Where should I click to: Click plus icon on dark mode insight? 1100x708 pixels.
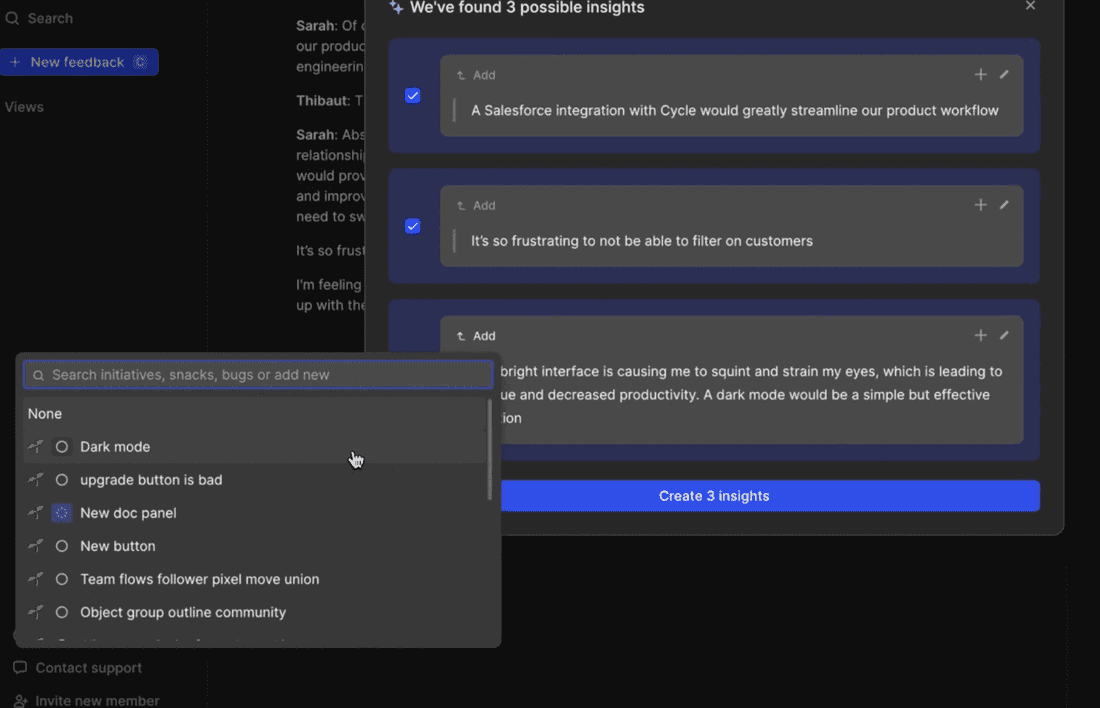(x=980, y=336)
